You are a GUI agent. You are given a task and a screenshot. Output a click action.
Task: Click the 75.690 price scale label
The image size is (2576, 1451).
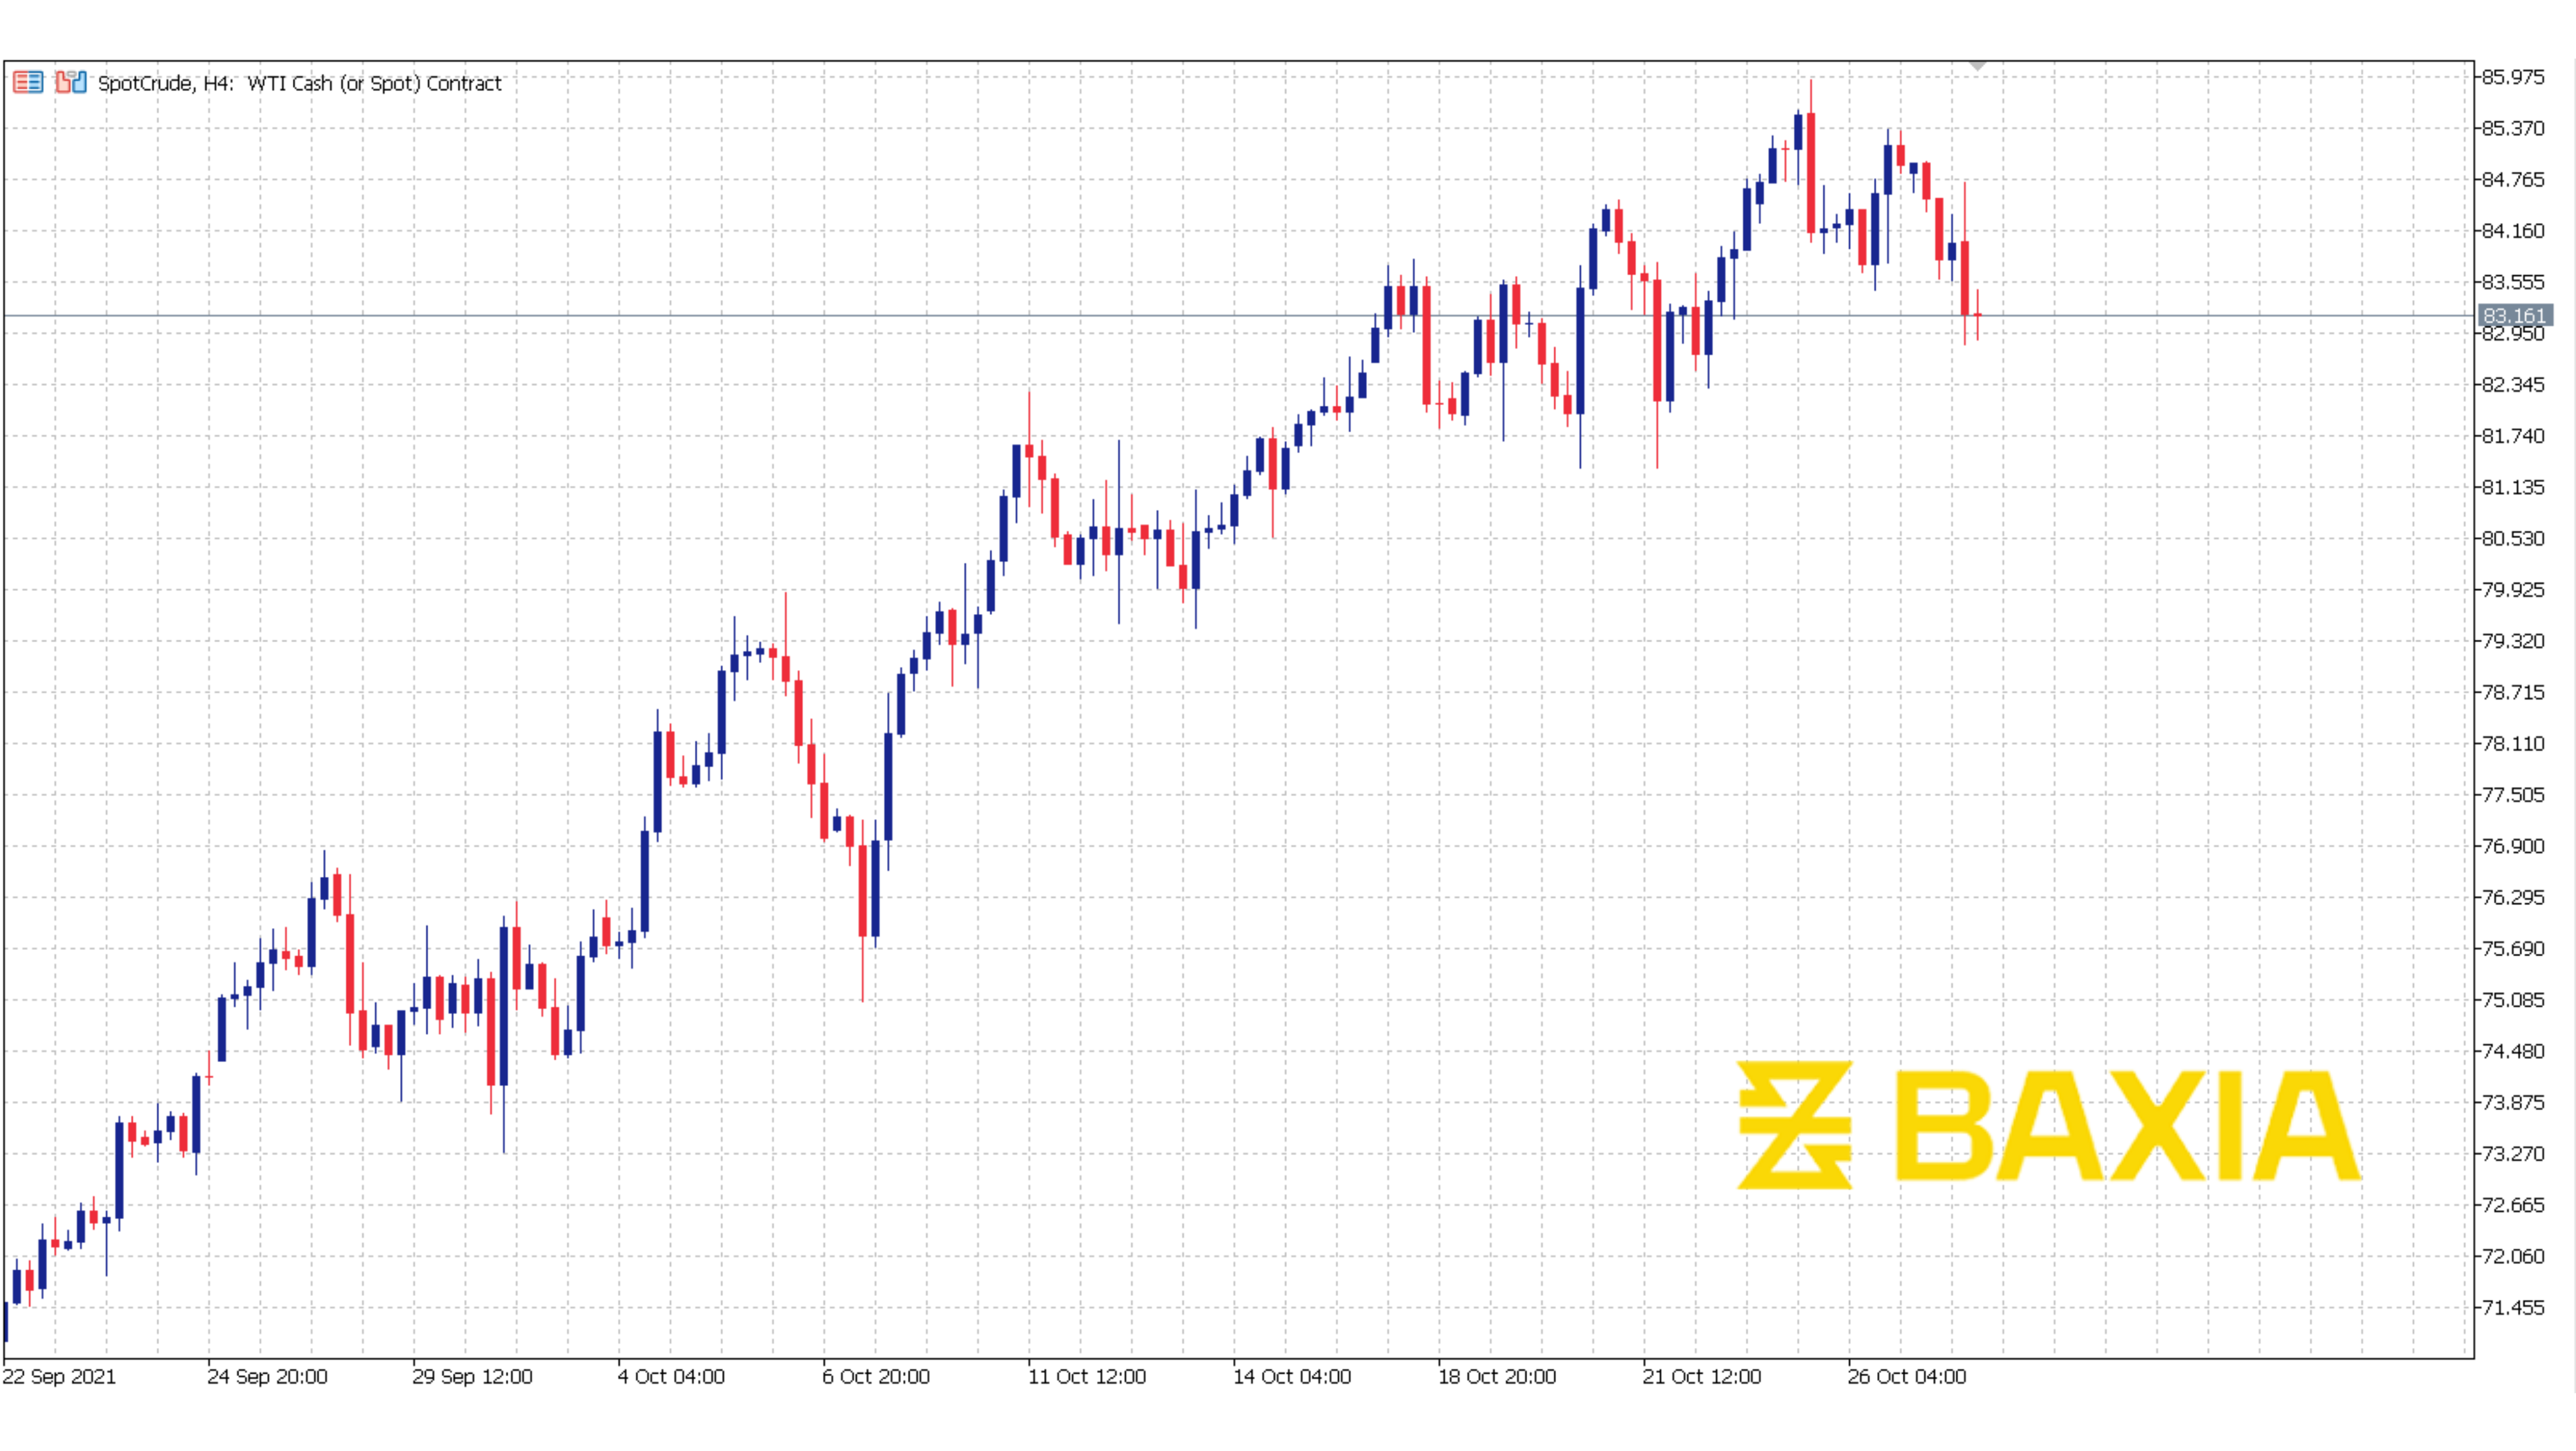tap(2513, 949)
